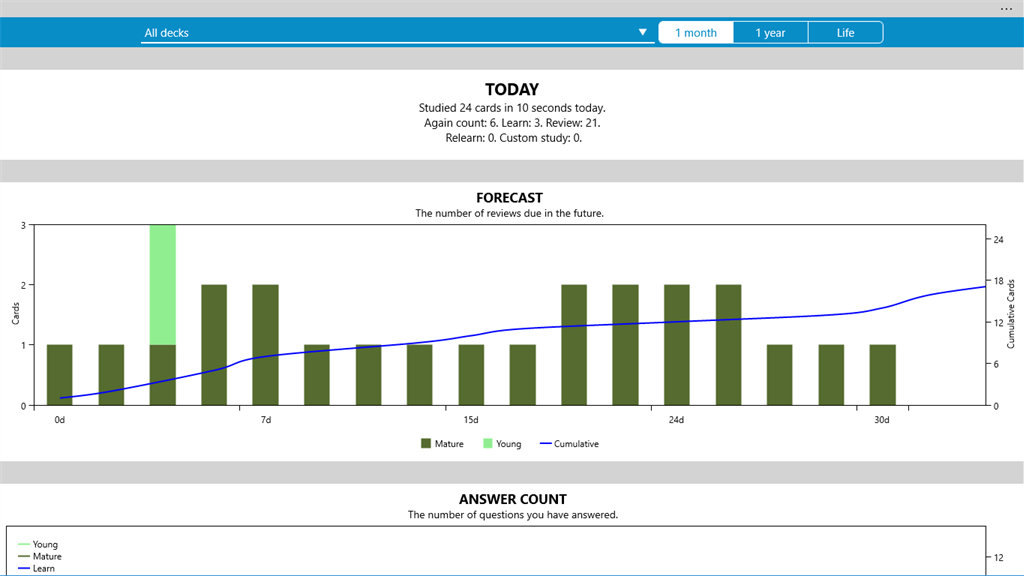Select the 1 month time range
The width and height of the screenshot is (1024, 576).
tap(696, 33)
